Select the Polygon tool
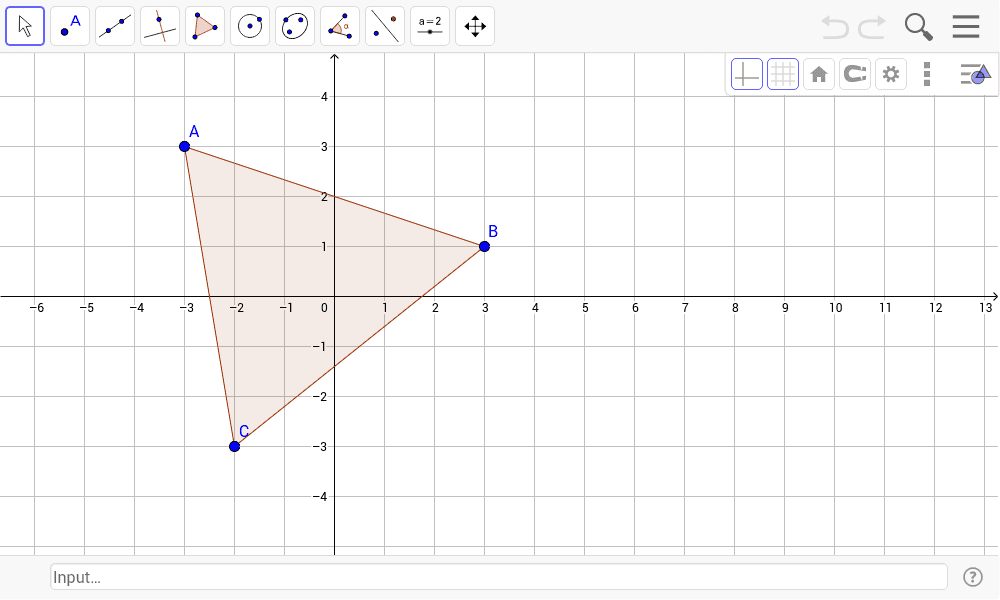1000x600 pixels. coord(204,25)
